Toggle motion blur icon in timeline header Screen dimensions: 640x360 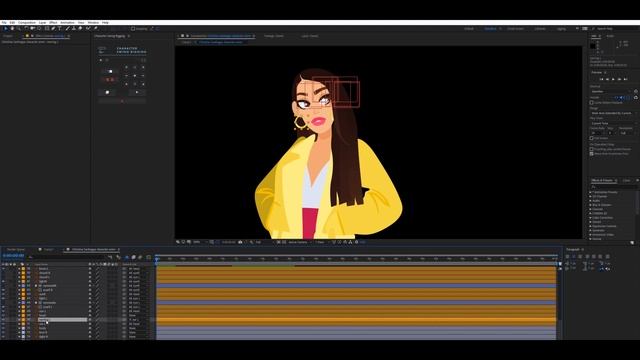[140, 257]
